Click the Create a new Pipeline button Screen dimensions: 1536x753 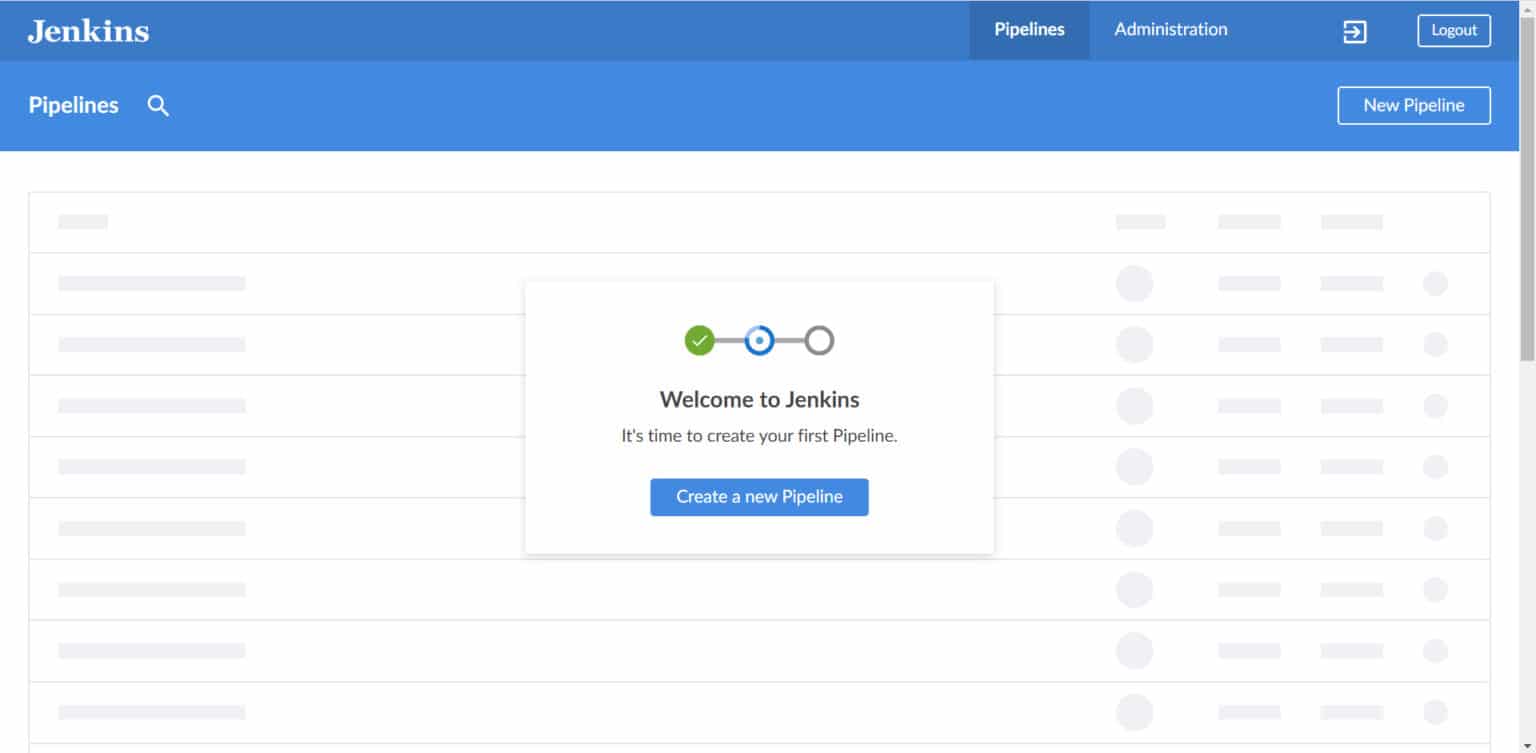click(759, 497)
